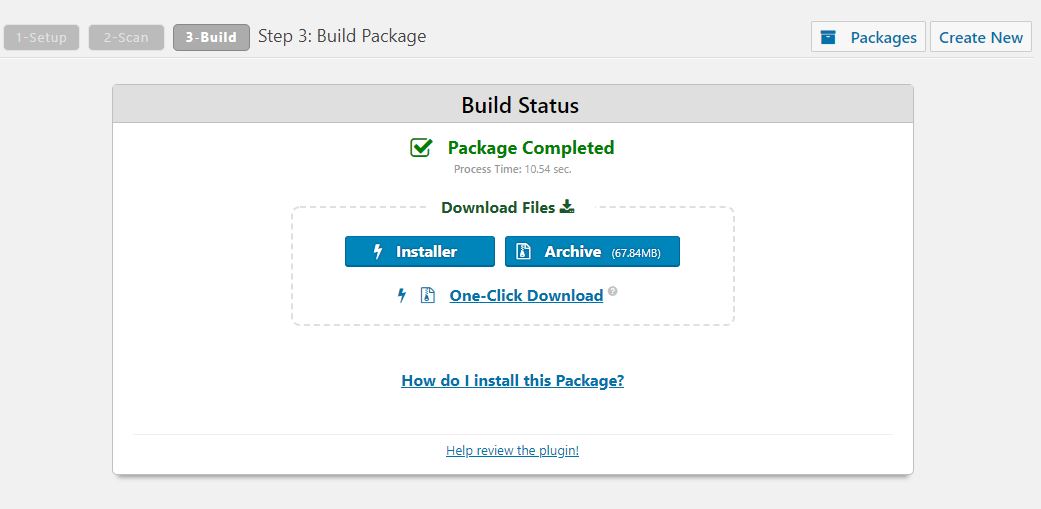The image size is (1041, 509).
Task: Click the lightning bolt icon on Installer button
Action: (x=378, y=252)
